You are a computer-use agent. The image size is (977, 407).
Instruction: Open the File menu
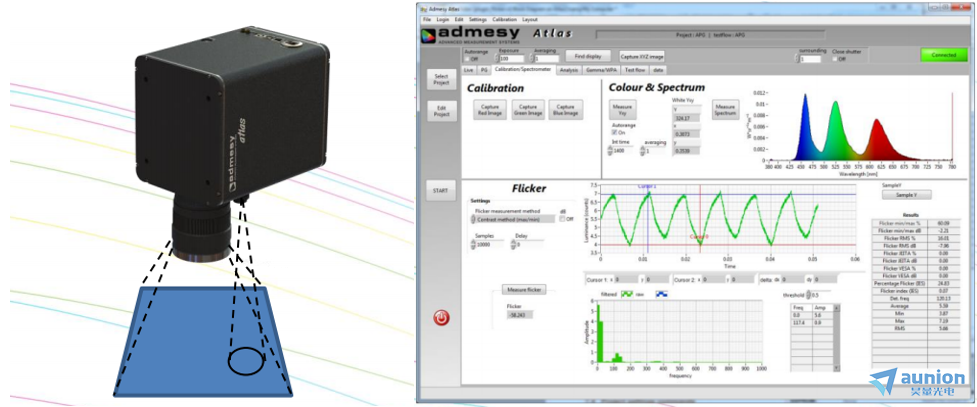(427, 20)
